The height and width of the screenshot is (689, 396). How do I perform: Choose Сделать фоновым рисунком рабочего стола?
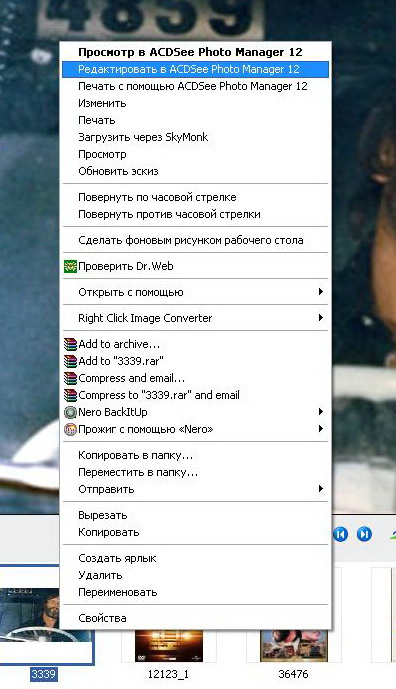(x=196, y=240)
